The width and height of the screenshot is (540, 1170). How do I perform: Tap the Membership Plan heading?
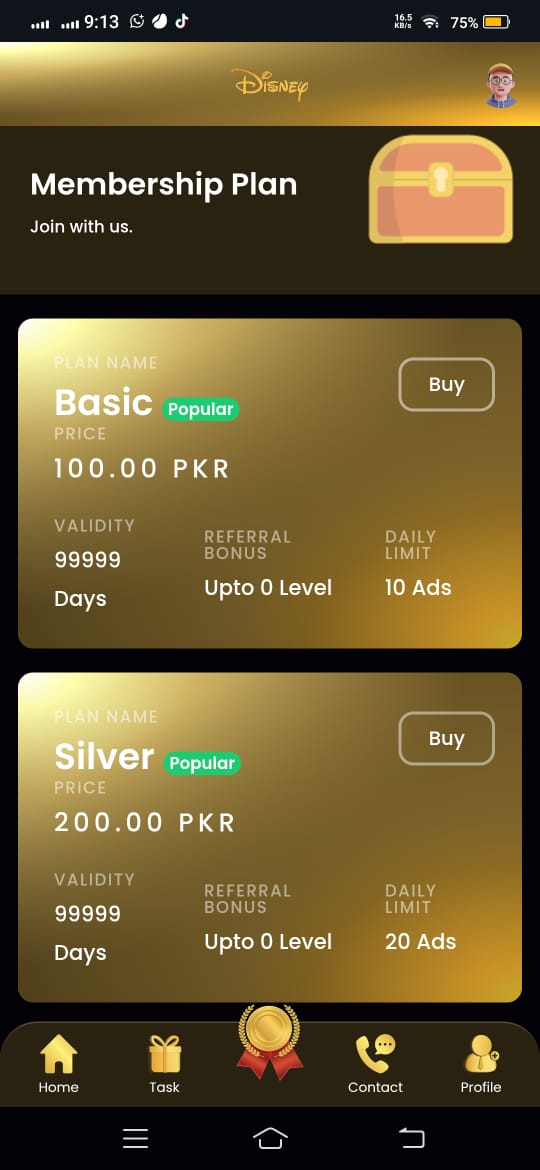163,184
